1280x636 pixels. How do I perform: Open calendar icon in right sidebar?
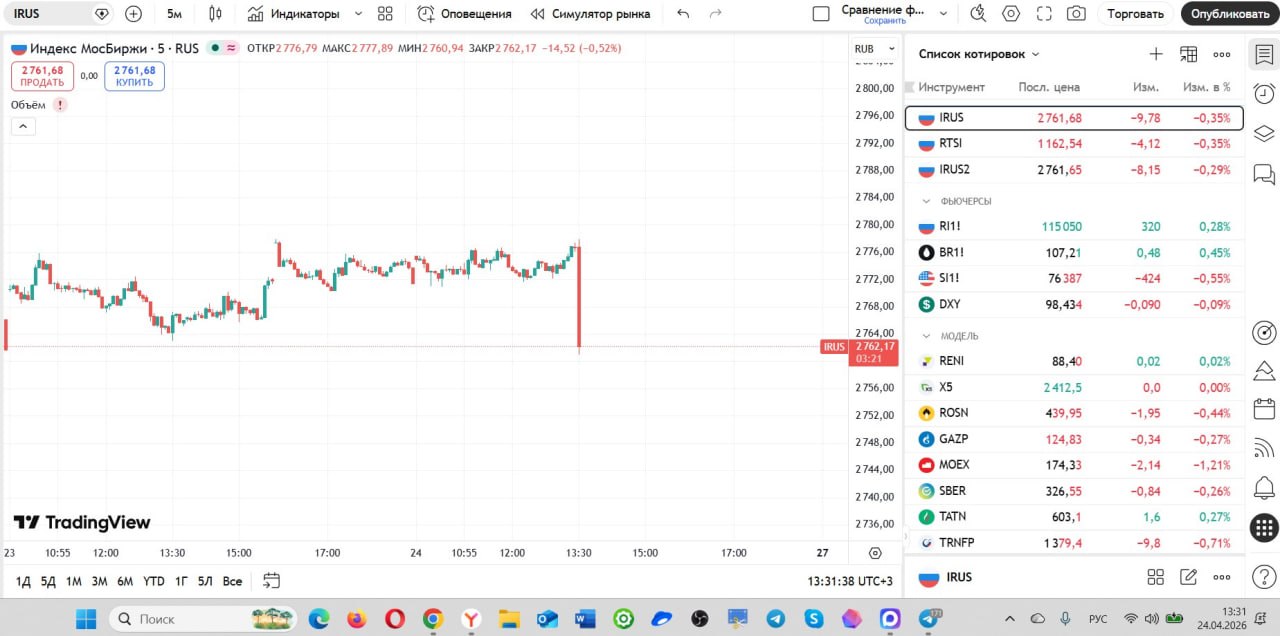coord(1264,409)
